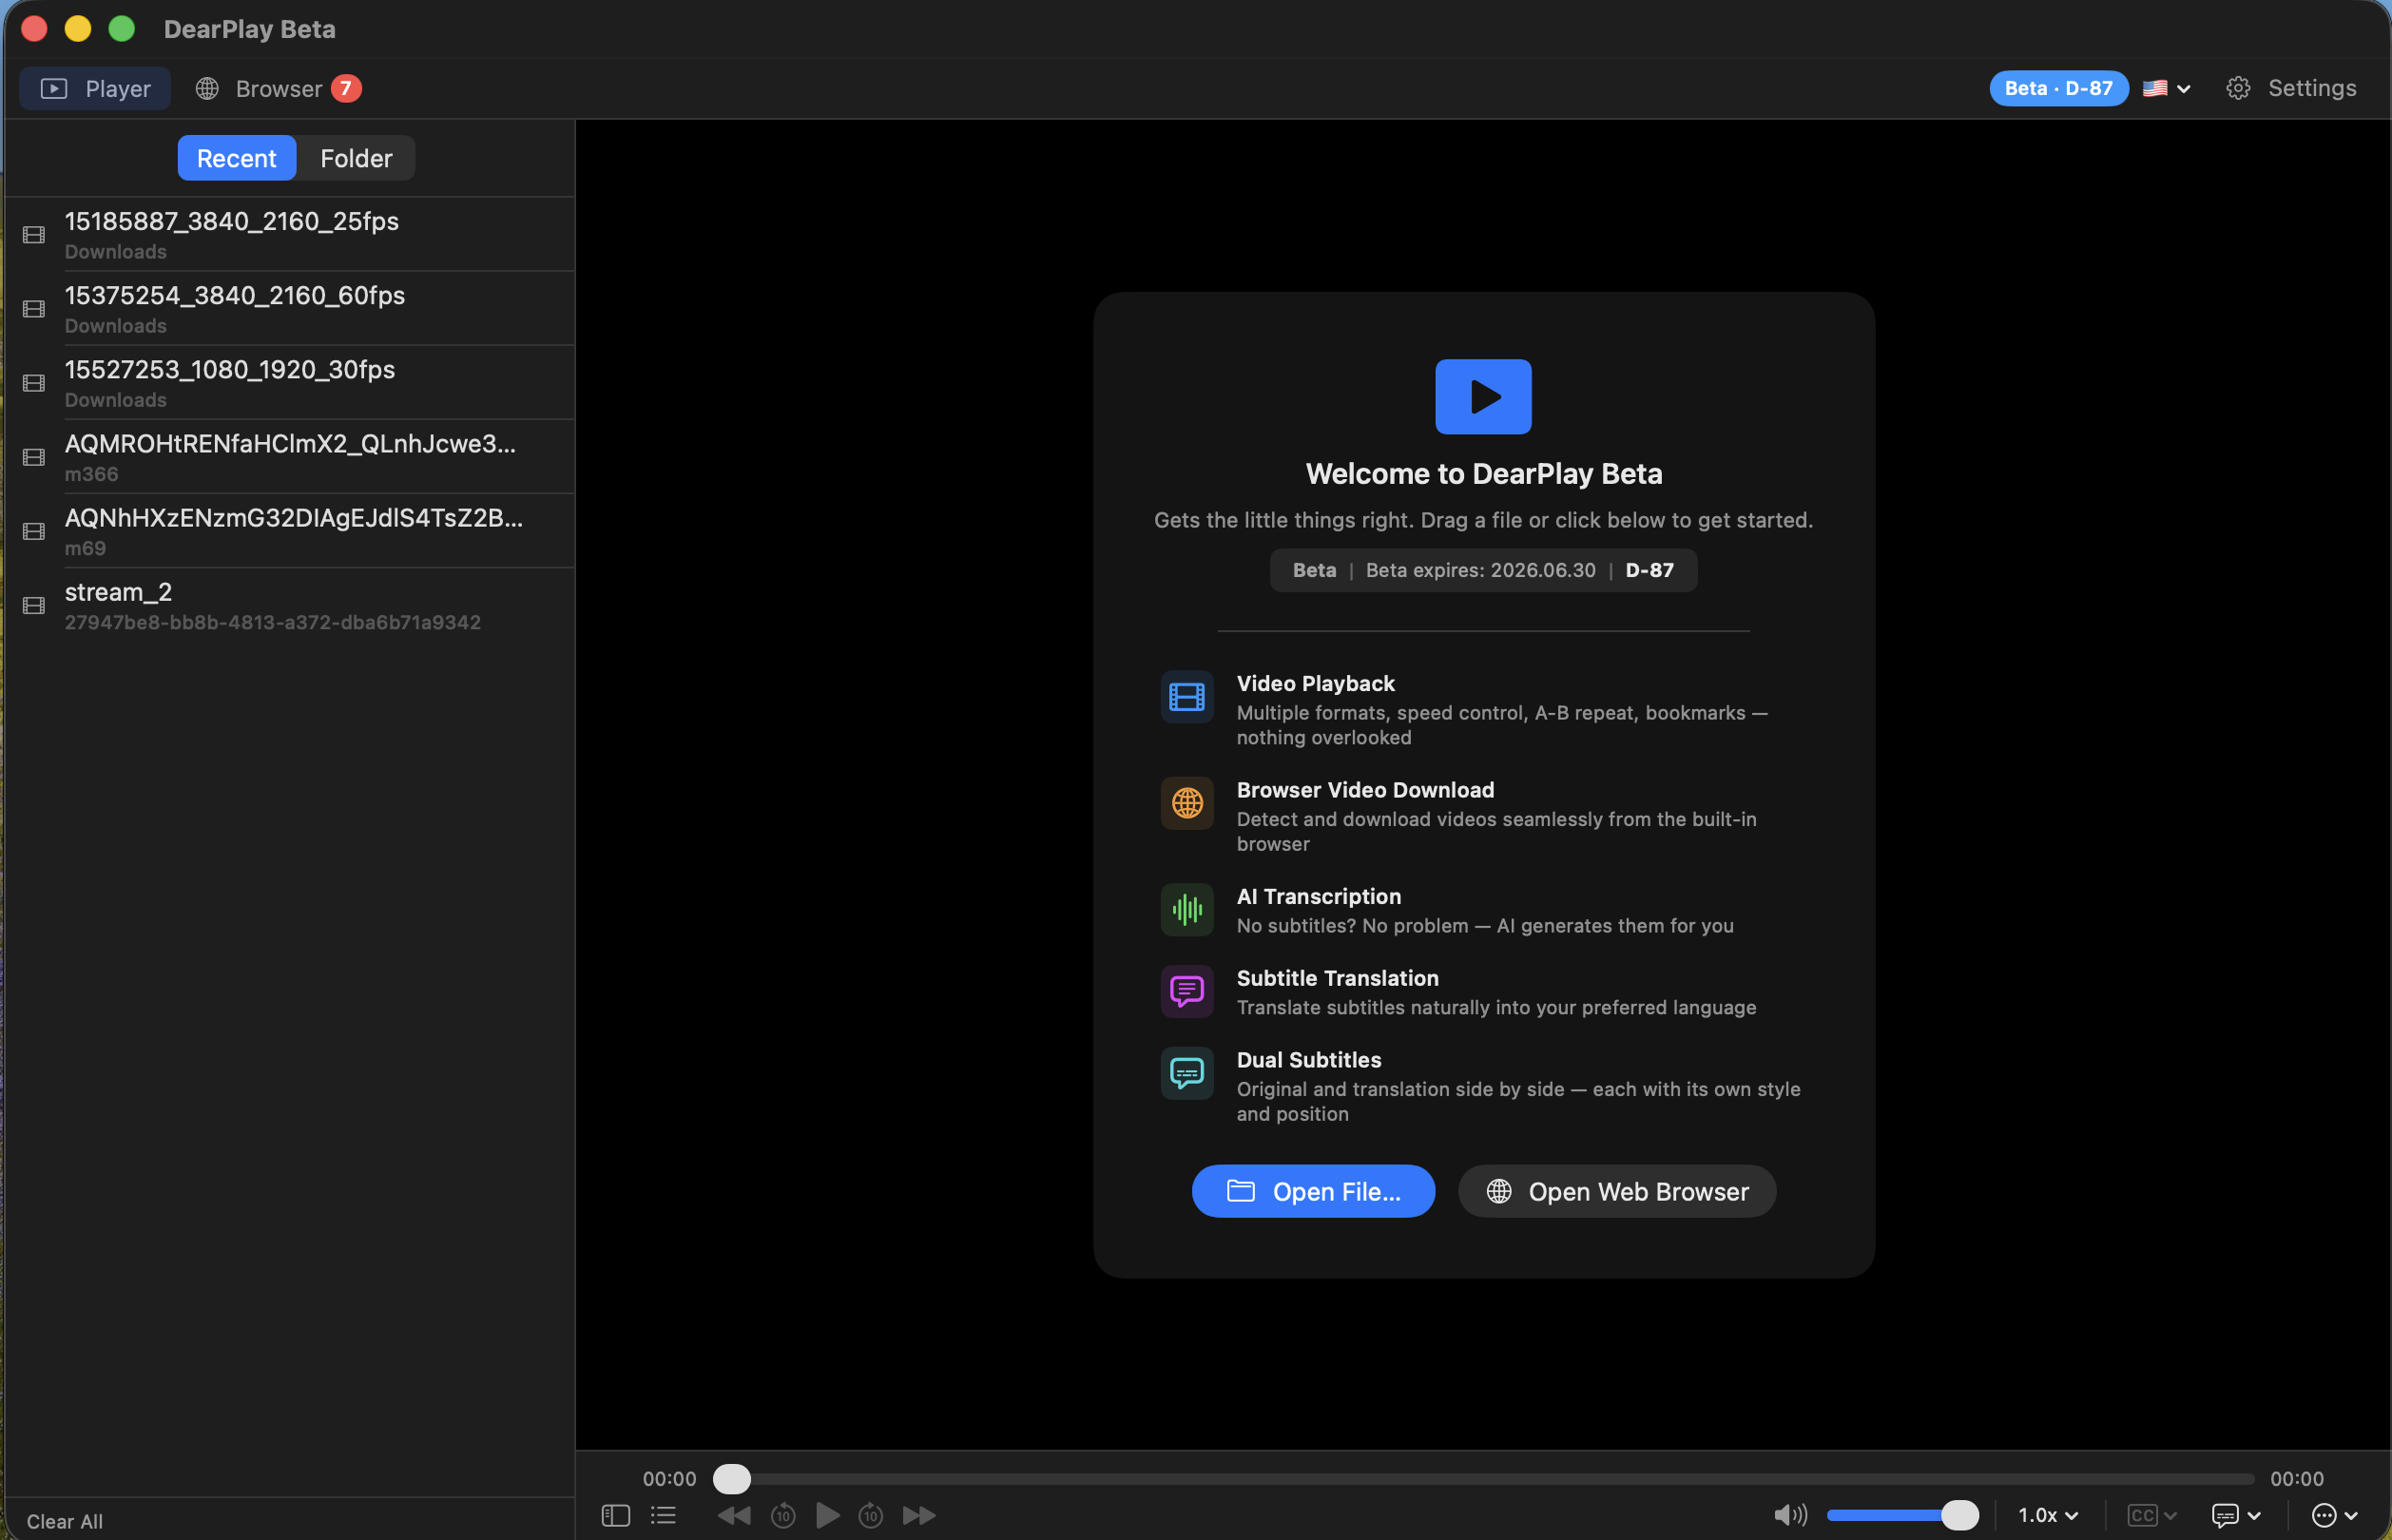Click the seek bar playhead knob
Viewport: 2392px width, 1540px height.
(x=732, y=1478)
